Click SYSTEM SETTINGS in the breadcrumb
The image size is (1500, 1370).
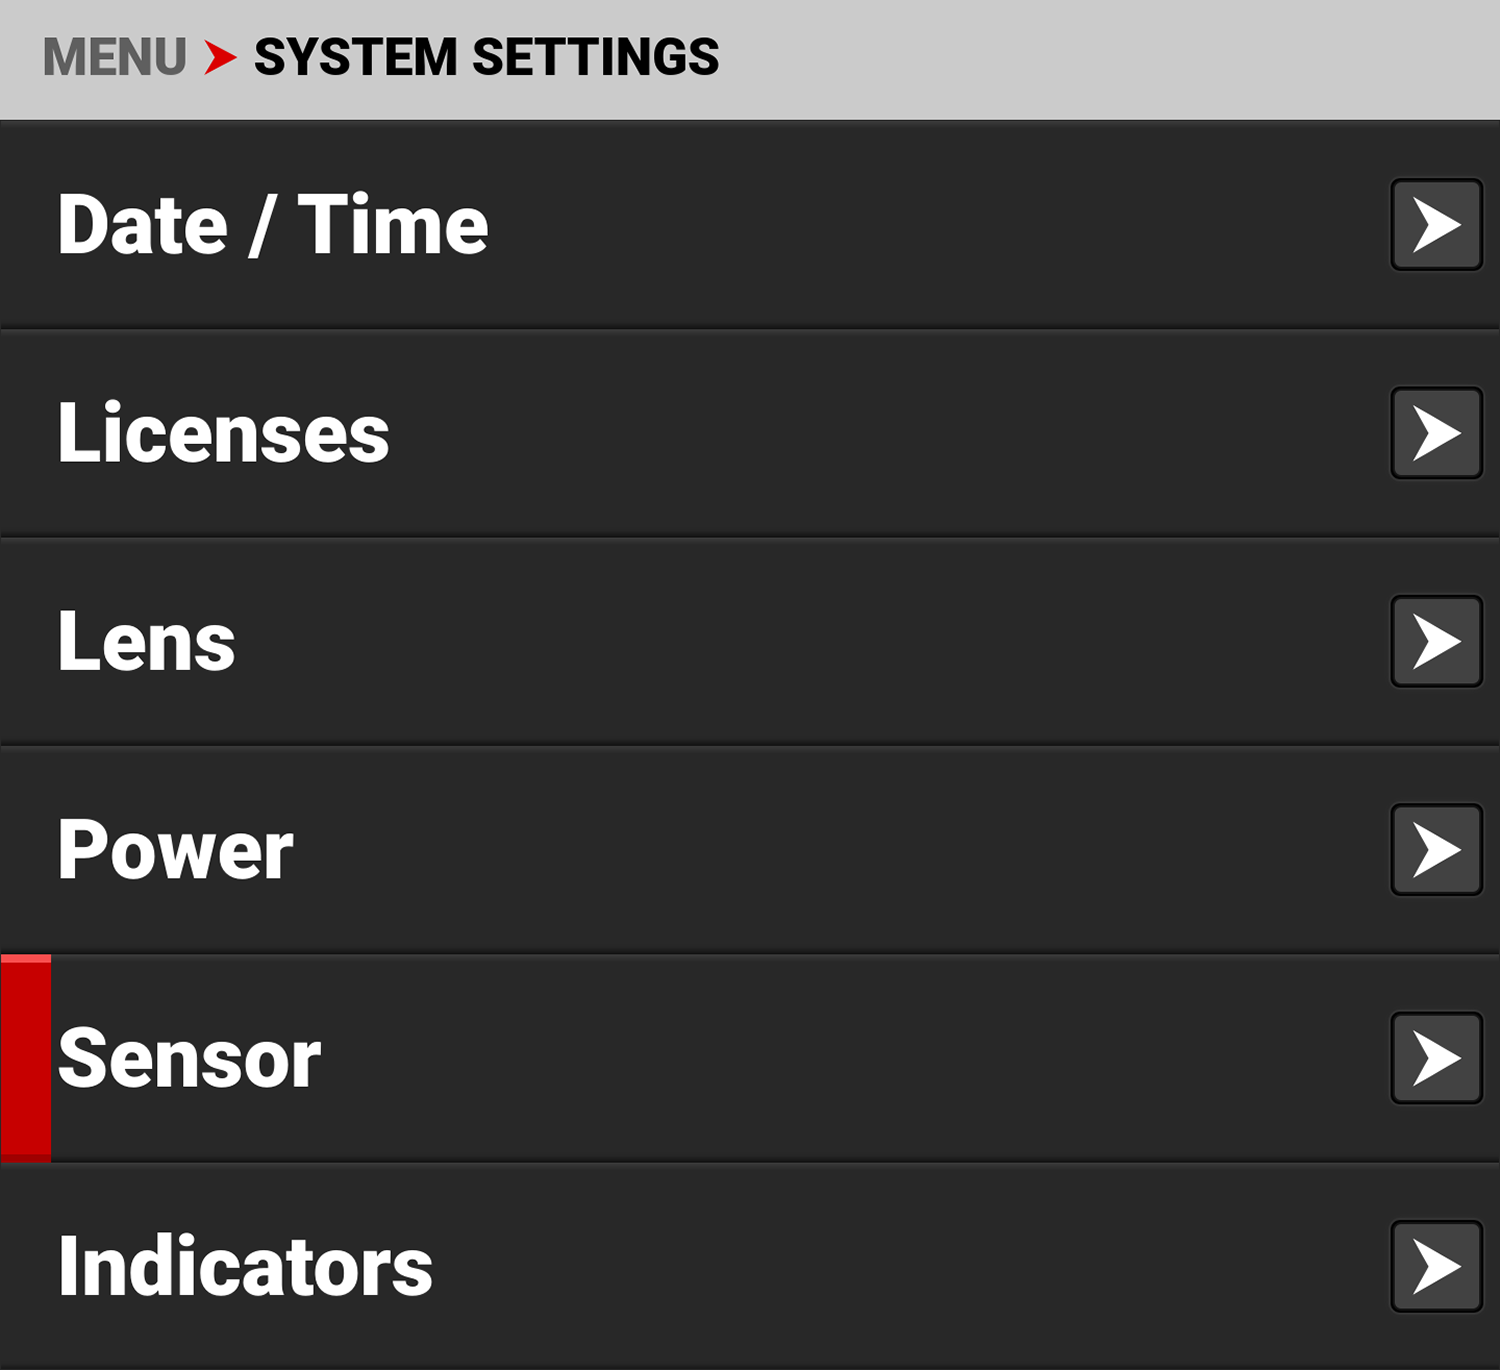point(484,58)
